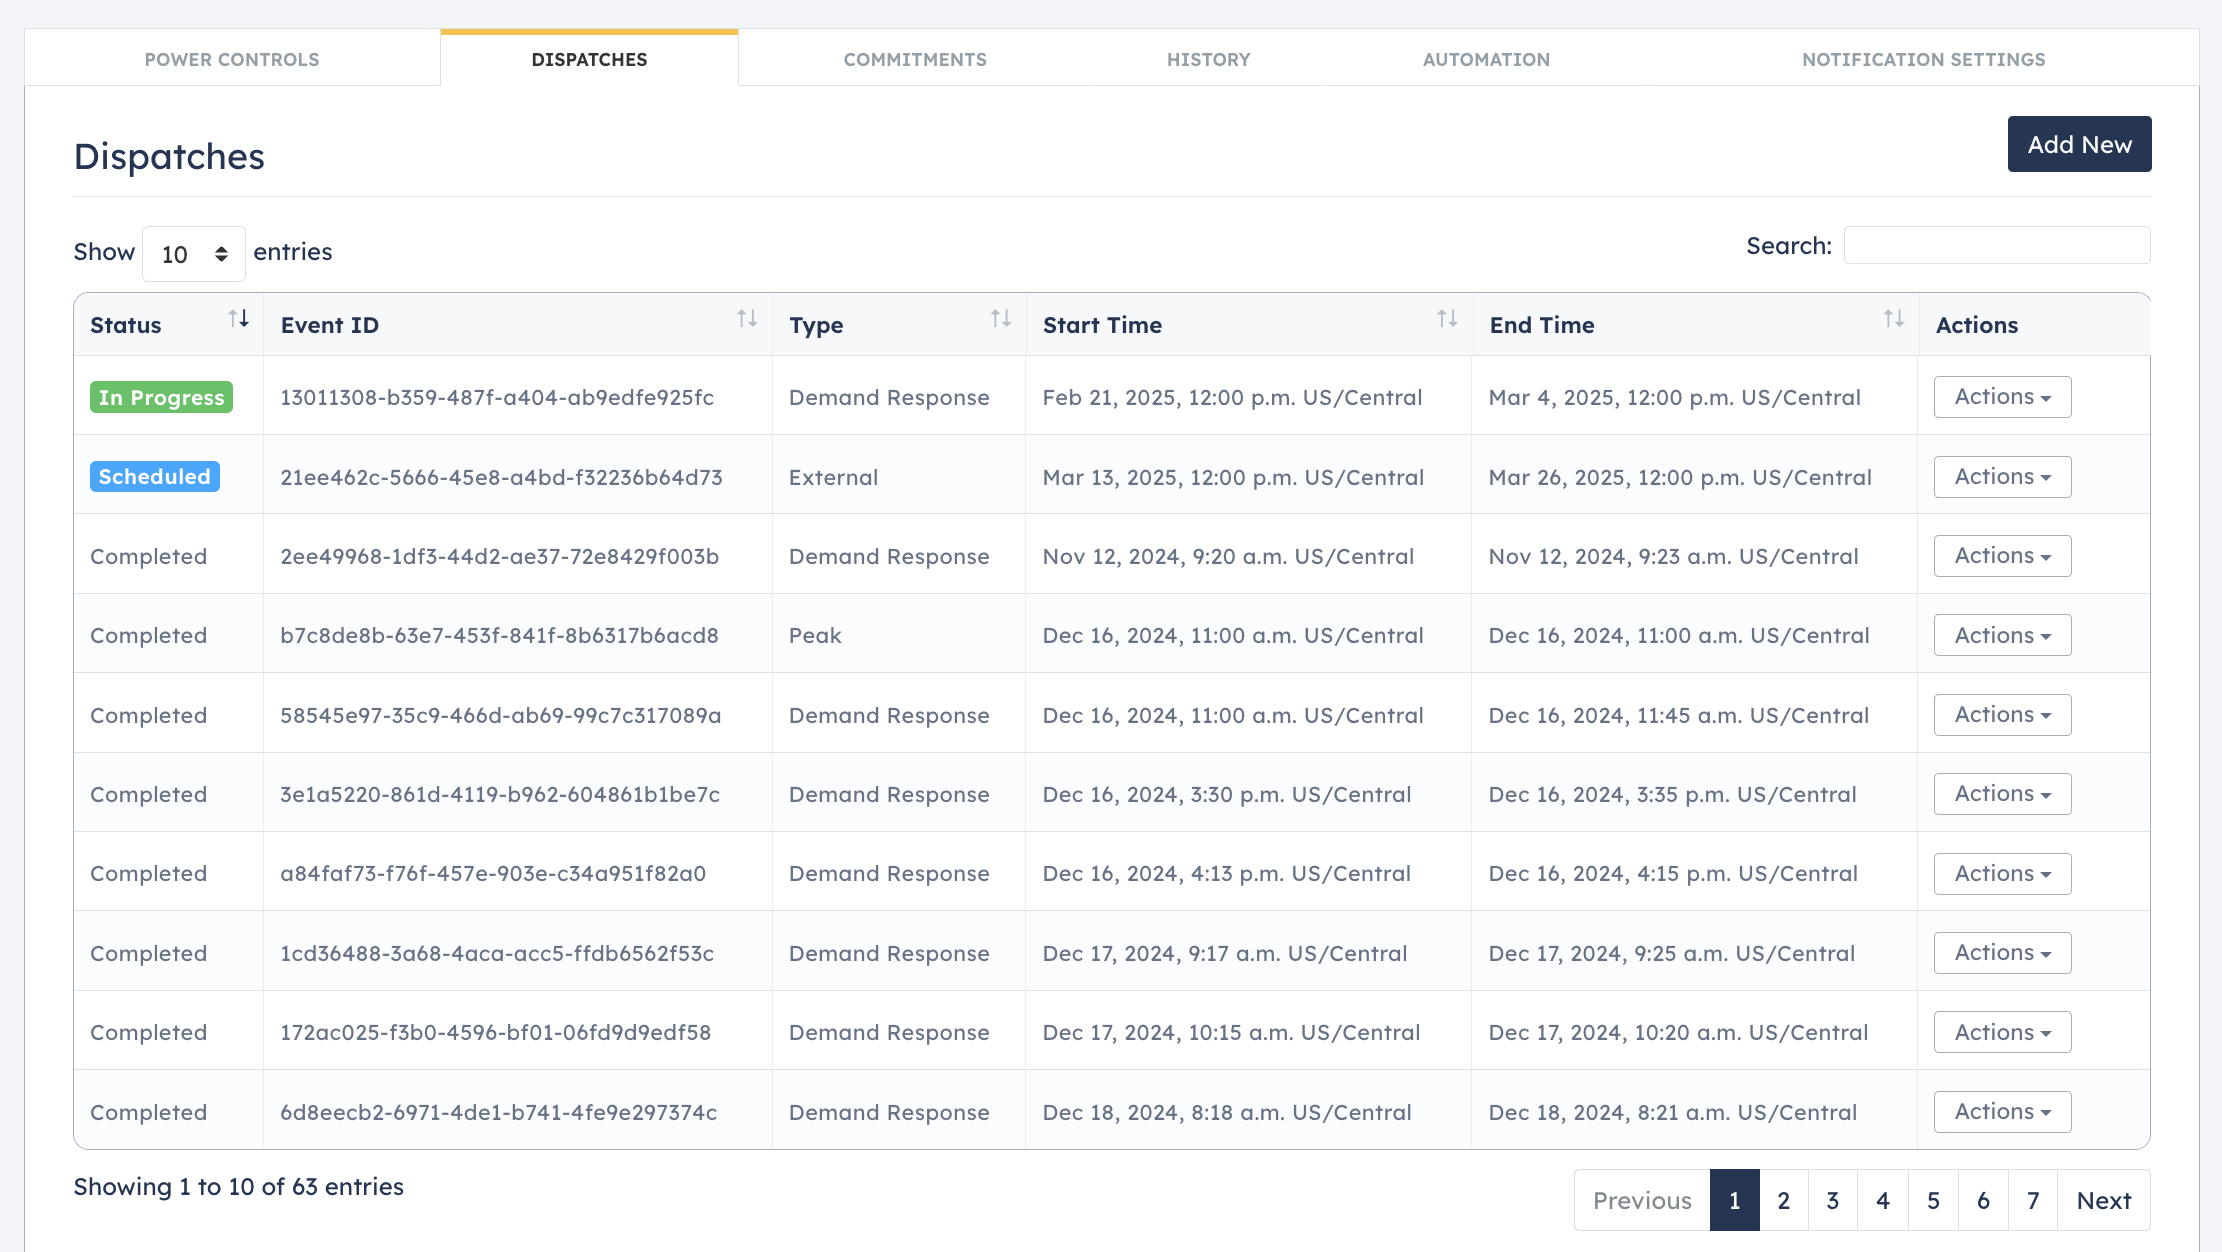Open the Automation tab
Screen dimensions: 2222x1252
tap(1486, 59)
